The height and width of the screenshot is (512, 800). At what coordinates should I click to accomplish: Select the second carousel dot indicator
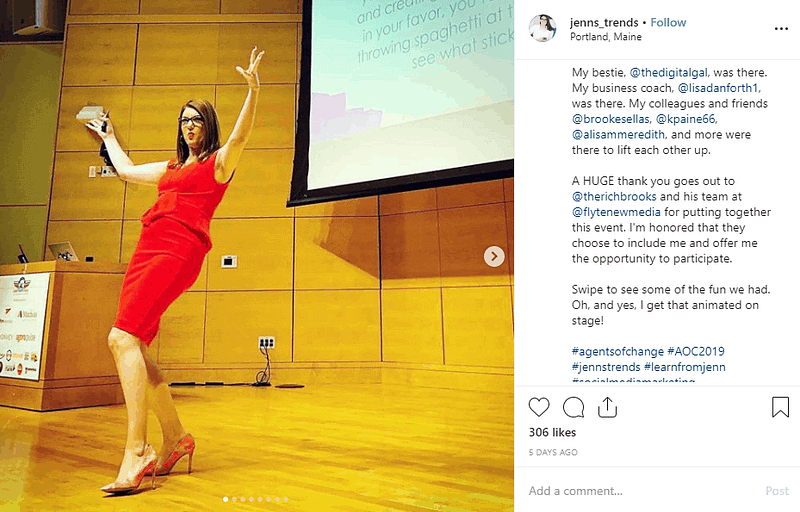click(234, 499)
